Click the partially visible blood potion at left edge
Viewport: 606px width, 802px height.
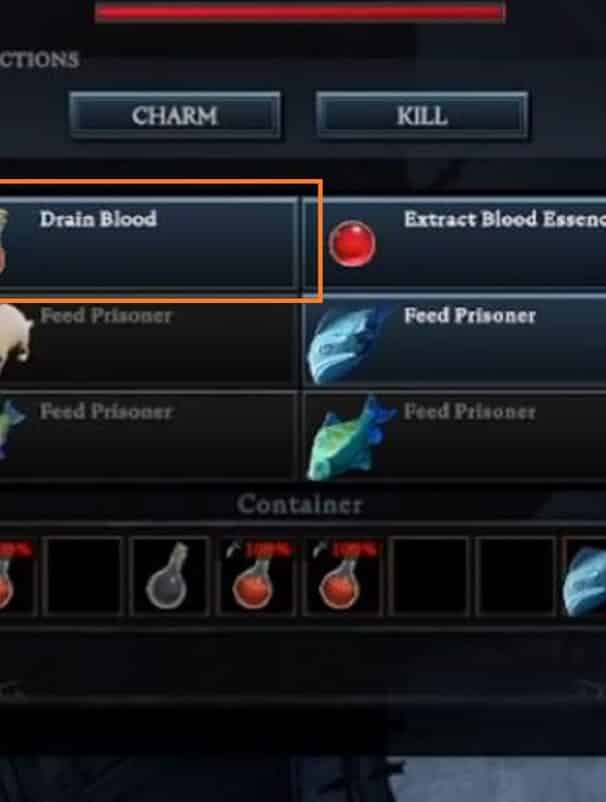tap(15, 576)
